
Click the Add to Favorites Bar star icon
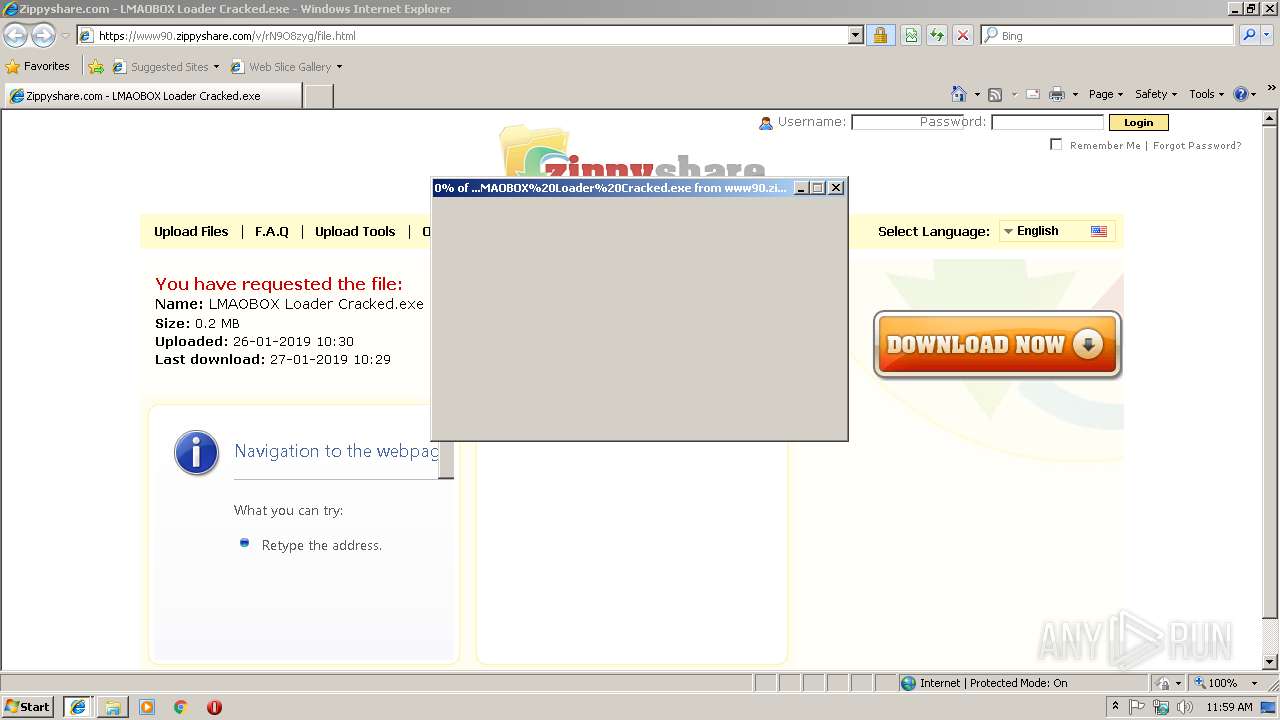[96, 67]
